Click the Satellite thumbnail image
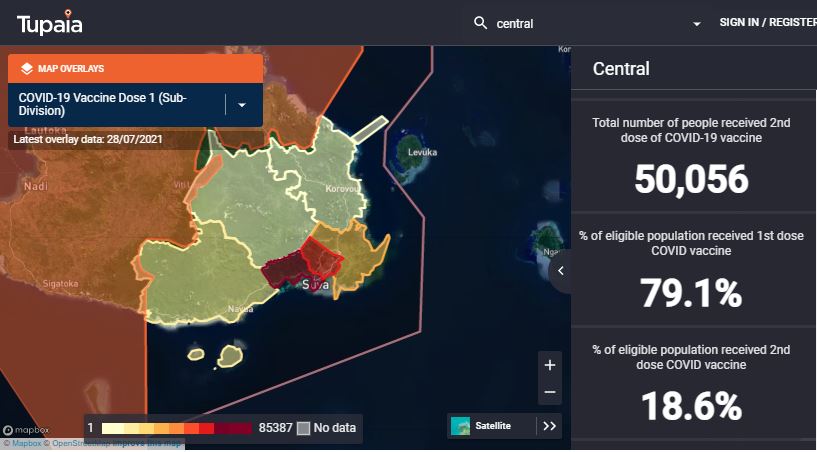The width and height of the screenshot is (817, 452). tap(460, 426)
